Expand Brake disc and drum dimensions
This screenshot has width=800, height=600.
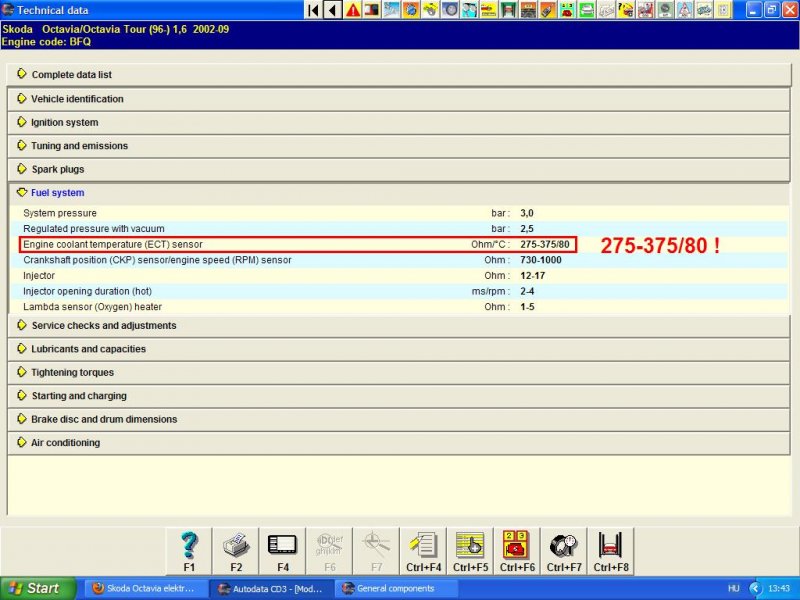pos(399,419)
